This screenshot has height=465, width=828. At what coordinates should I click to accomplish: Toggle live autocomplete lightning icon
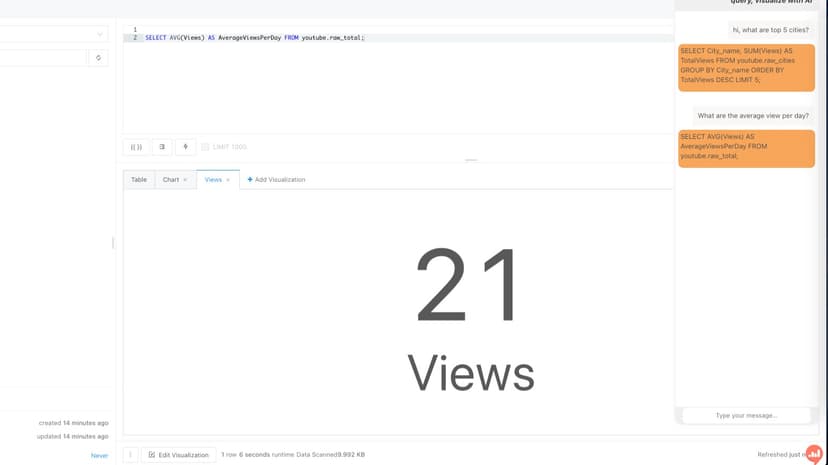click(185, 147)
